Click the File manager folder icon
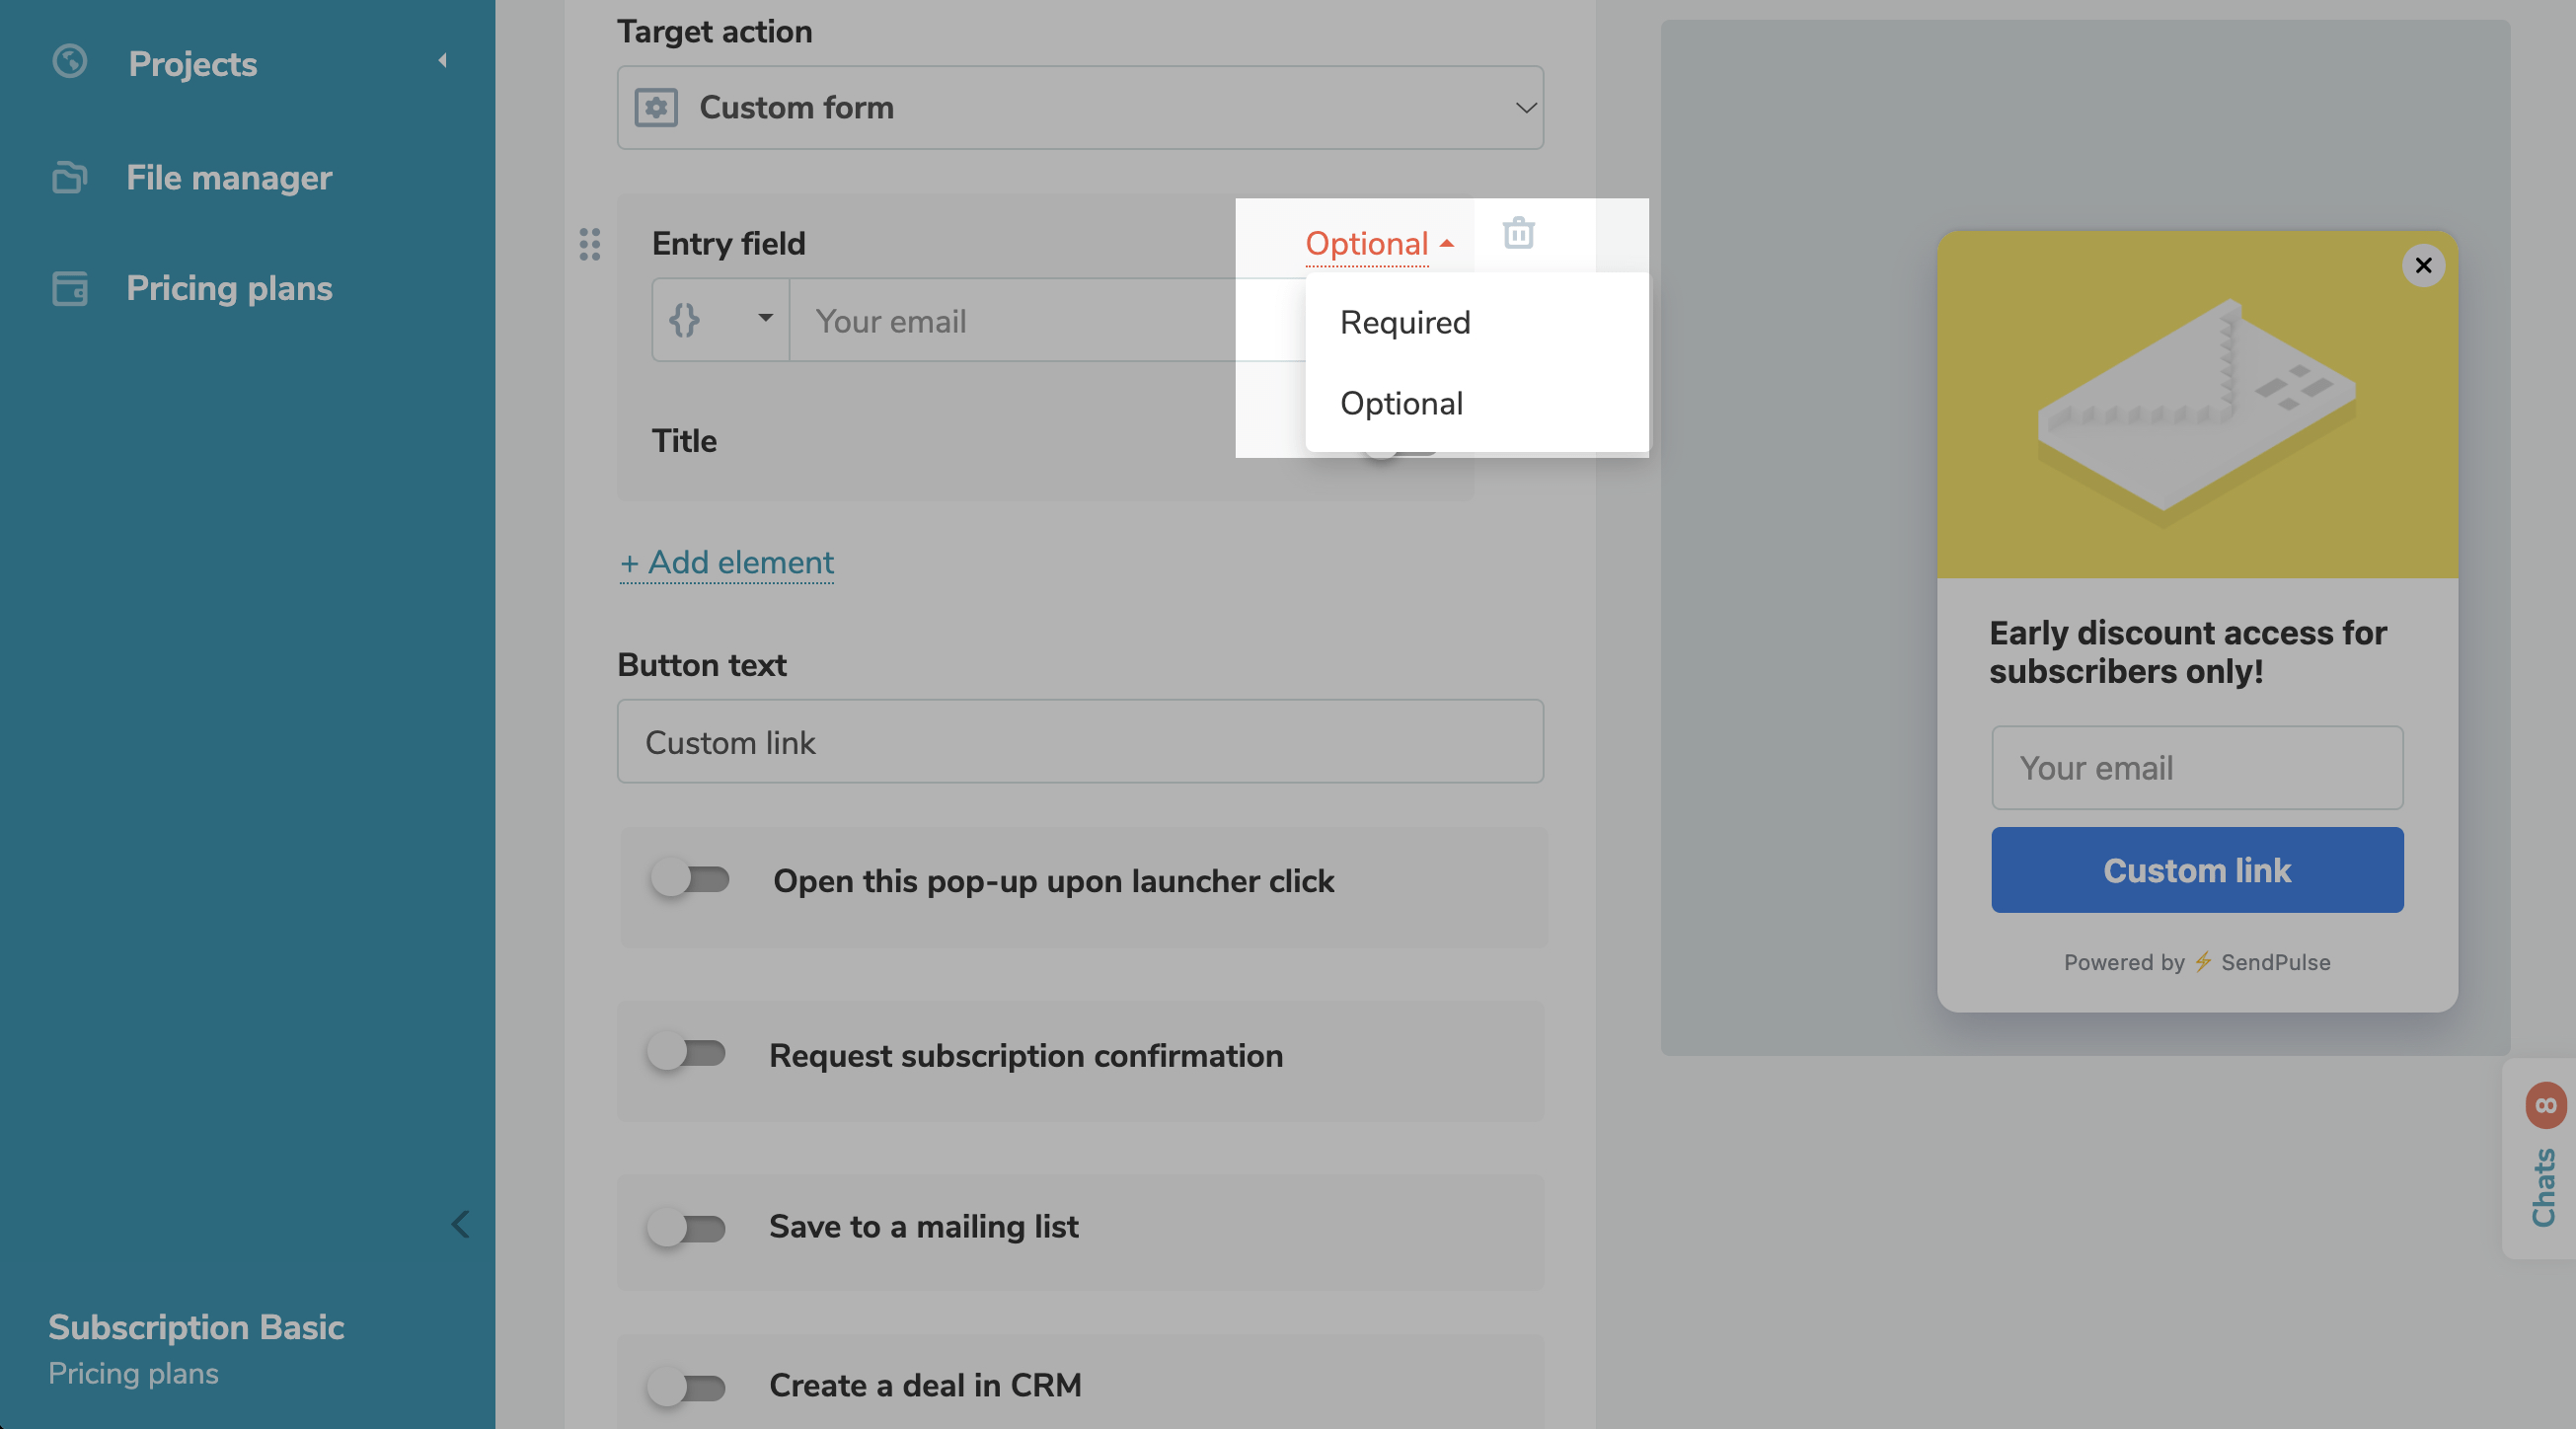Image resolution: width=2576 pixels, height=1429 pixels. (69, 178)
